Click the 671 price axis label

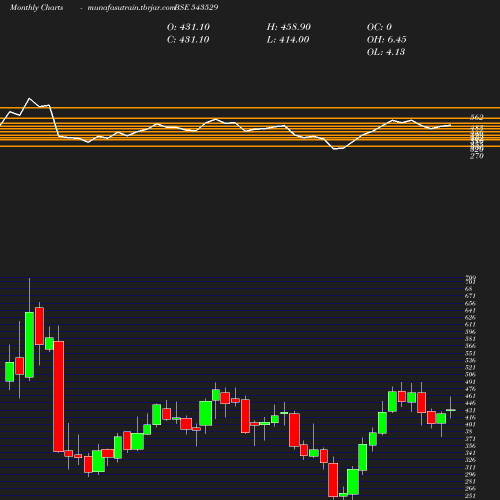click(470, 296)
